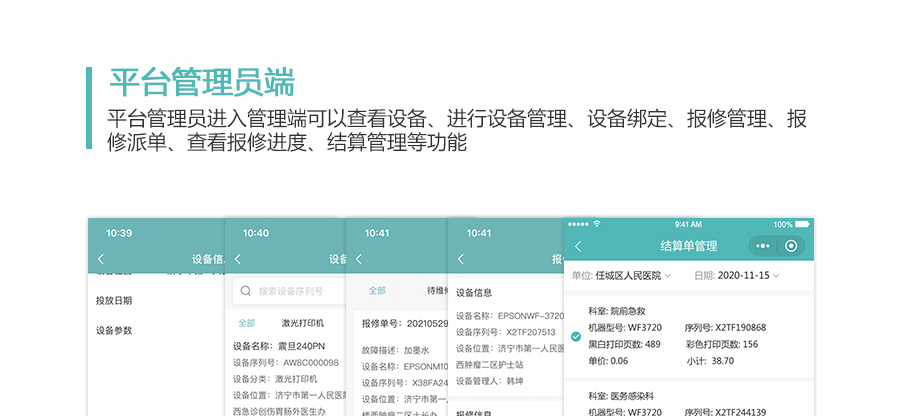Toggle the checkmark for 院前急救 settlement record

pyautogui.click(x=575, y=336)
